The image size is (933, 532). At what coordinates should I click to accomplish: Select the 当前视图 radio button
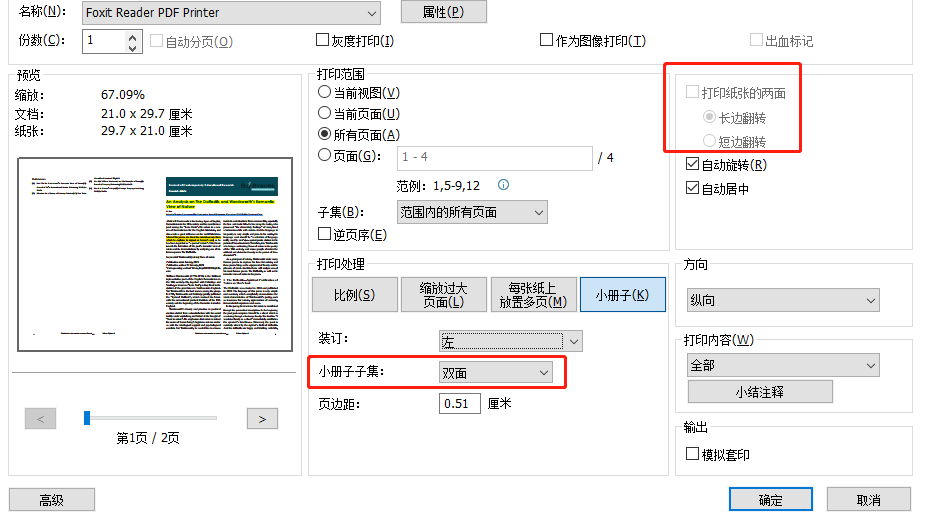(x=325, y=92)
